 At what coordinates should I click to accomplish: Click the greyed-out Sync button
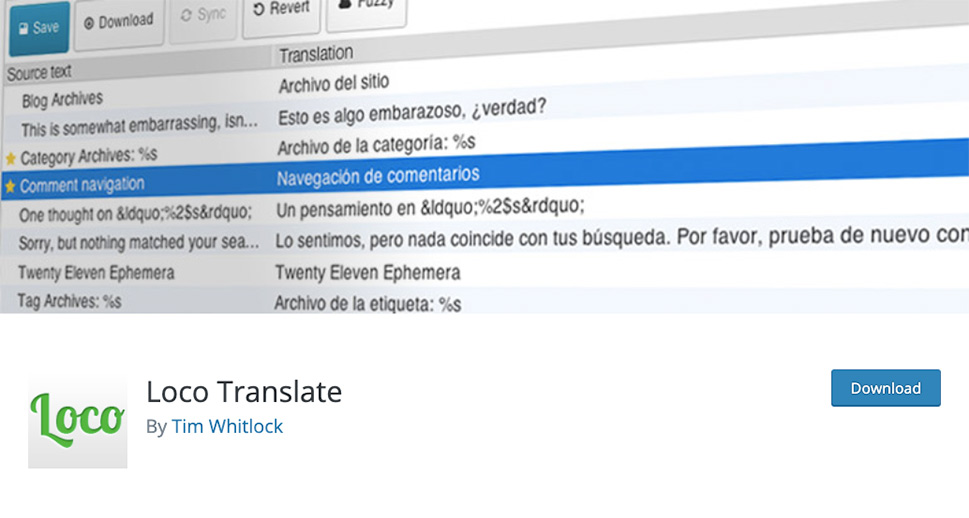[x=203, y=16]
